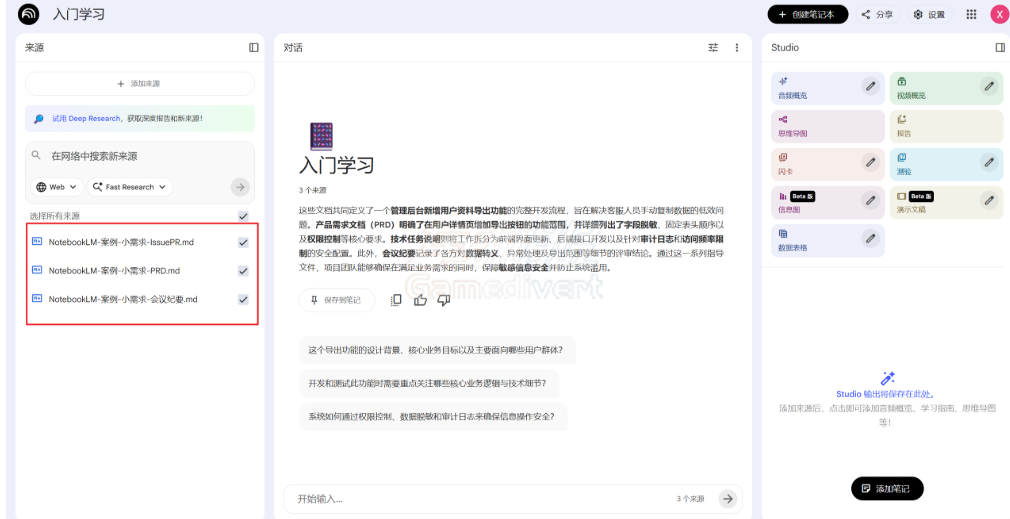1010x519 pixels.
Task: Customize the video overview with pencil icon
Action: coord(989,85)
